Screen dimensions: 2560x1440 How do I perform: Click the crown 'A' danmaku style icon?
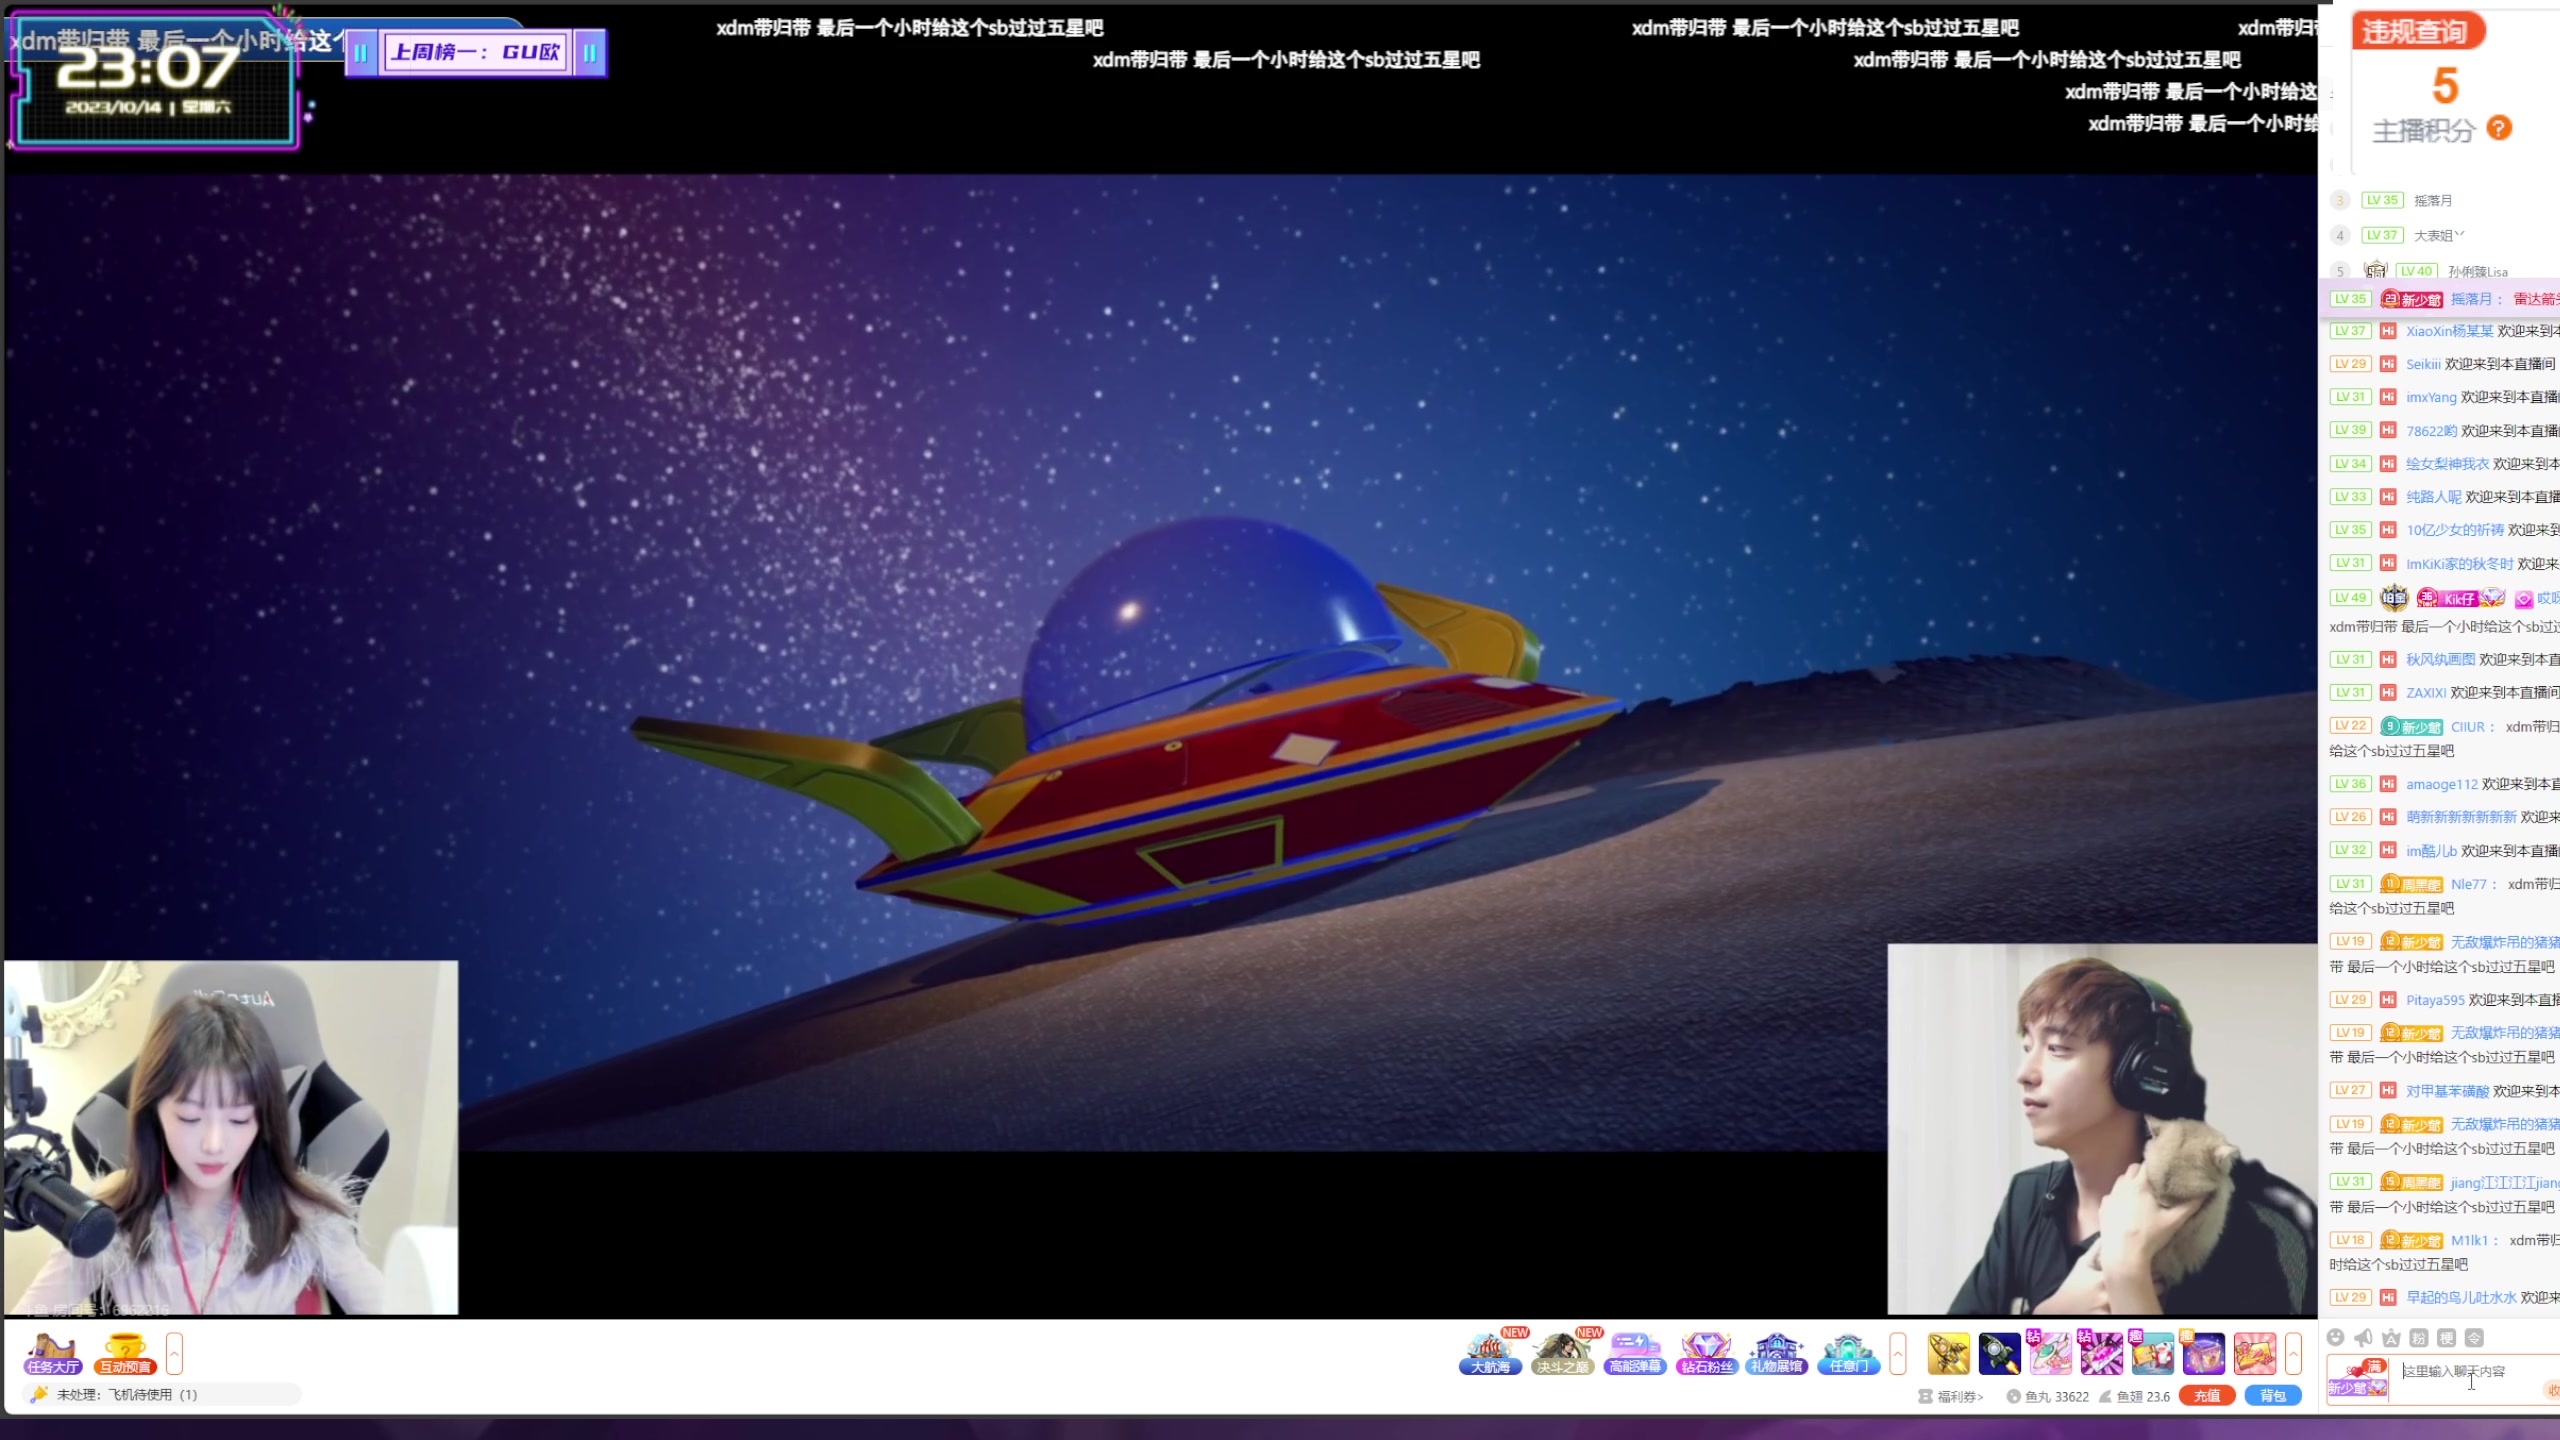coord(2391,1337)
